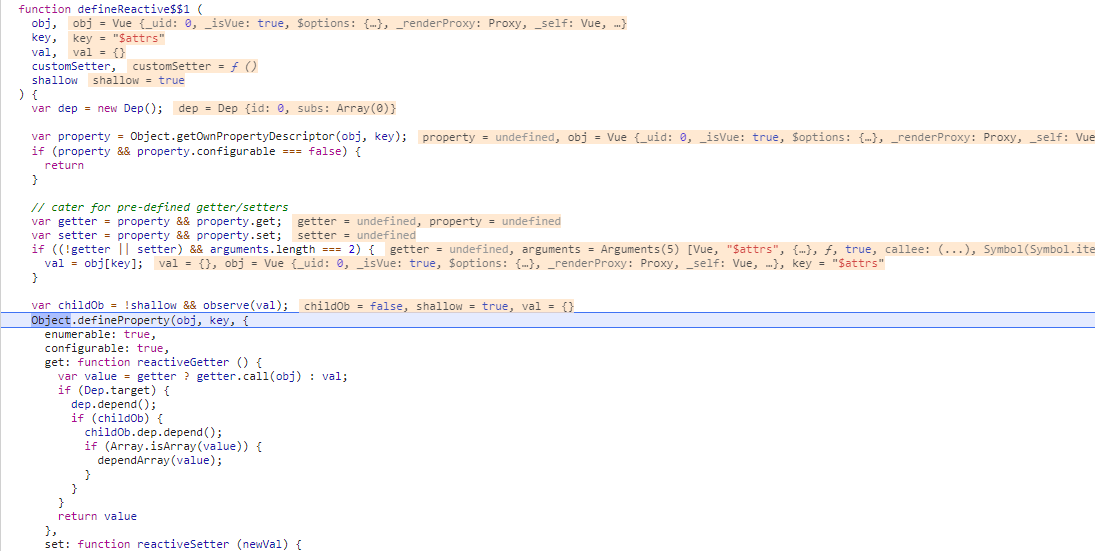Select the inline obj = Vue value beside the obj parameter
1095x551 pixels.
pyautogui.click(x=349, y=23)
